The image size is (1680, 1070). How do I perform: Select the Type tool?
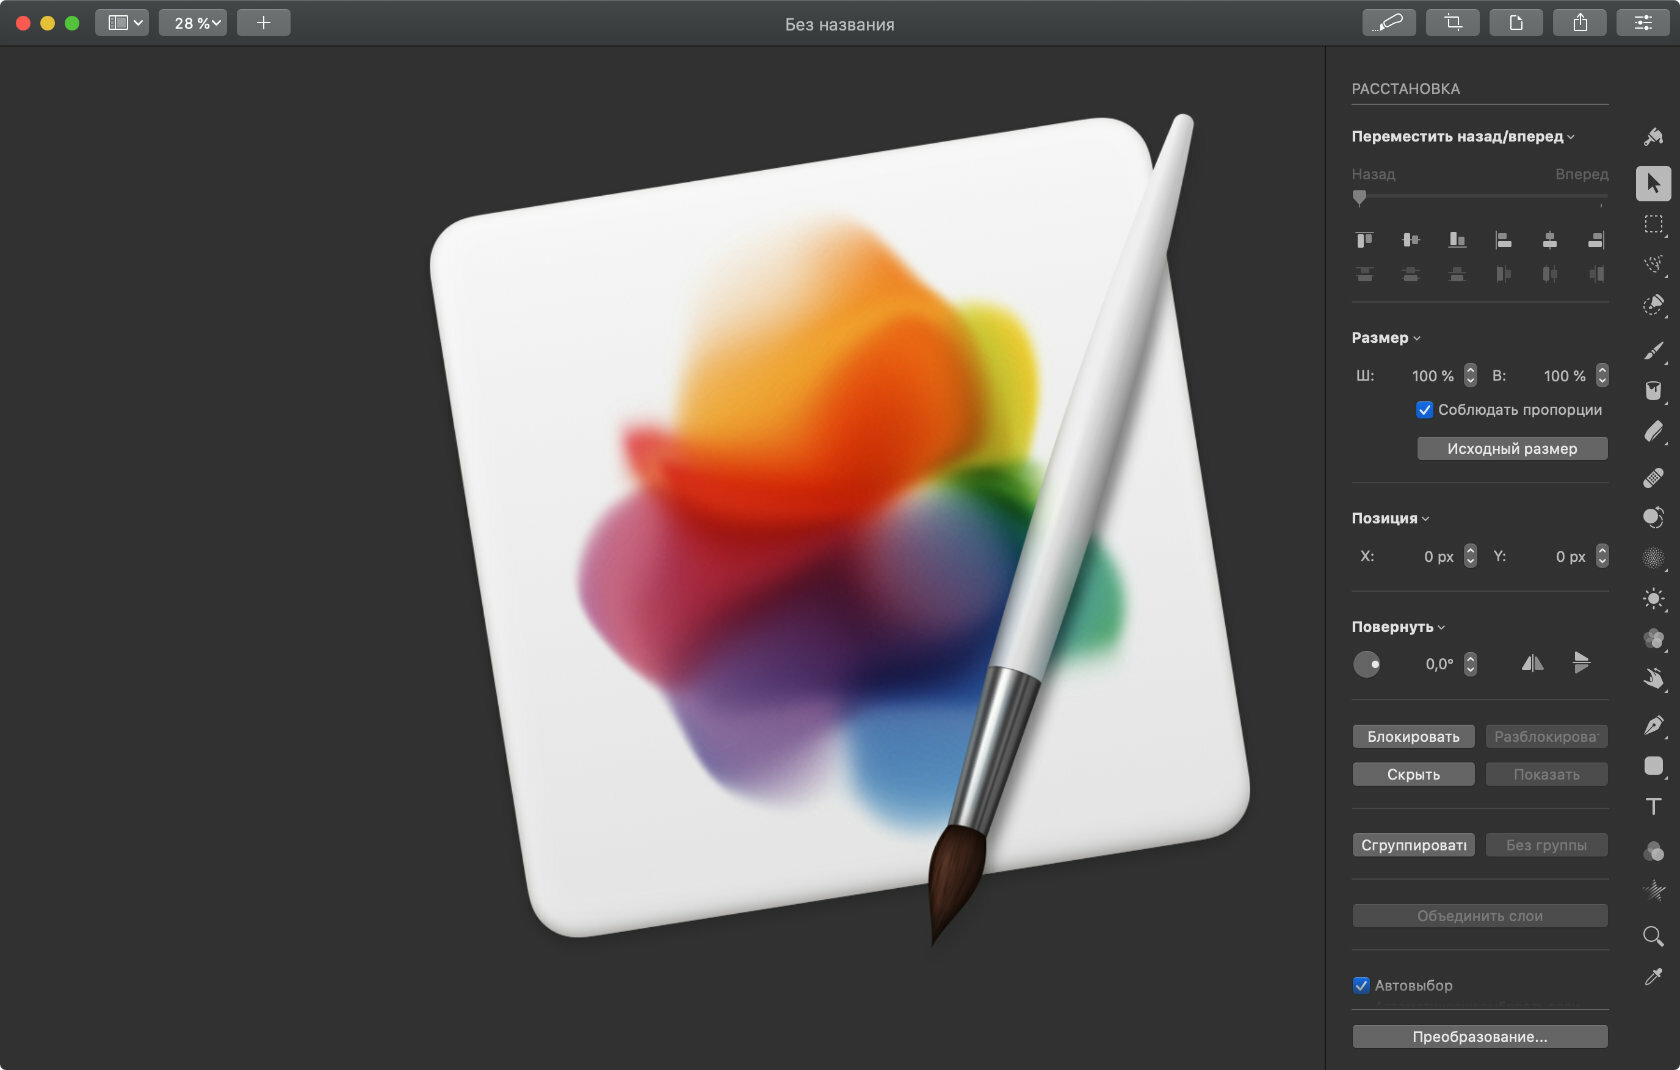click(1653, 806)
